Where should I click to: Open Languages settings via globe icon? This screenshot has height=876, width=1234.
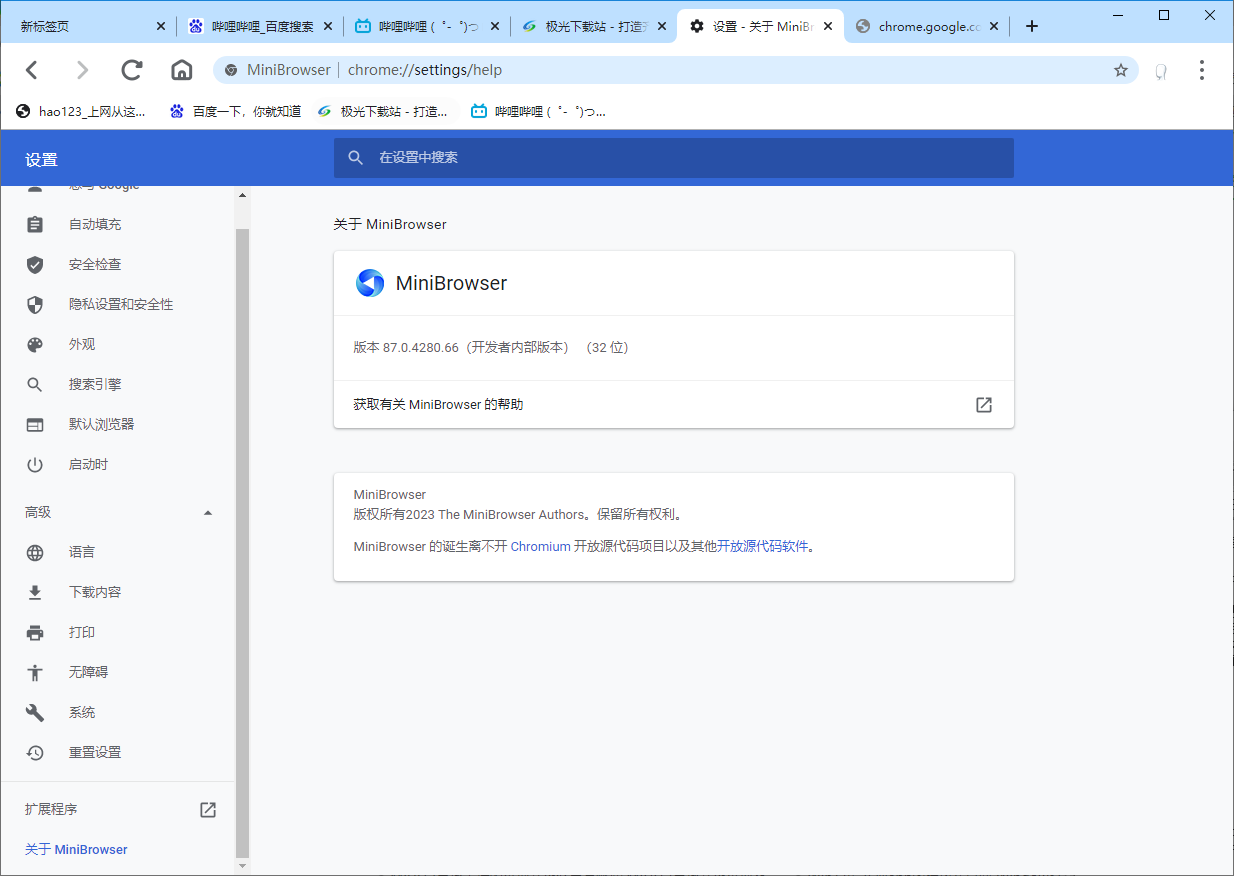click(x=34, y=551)
